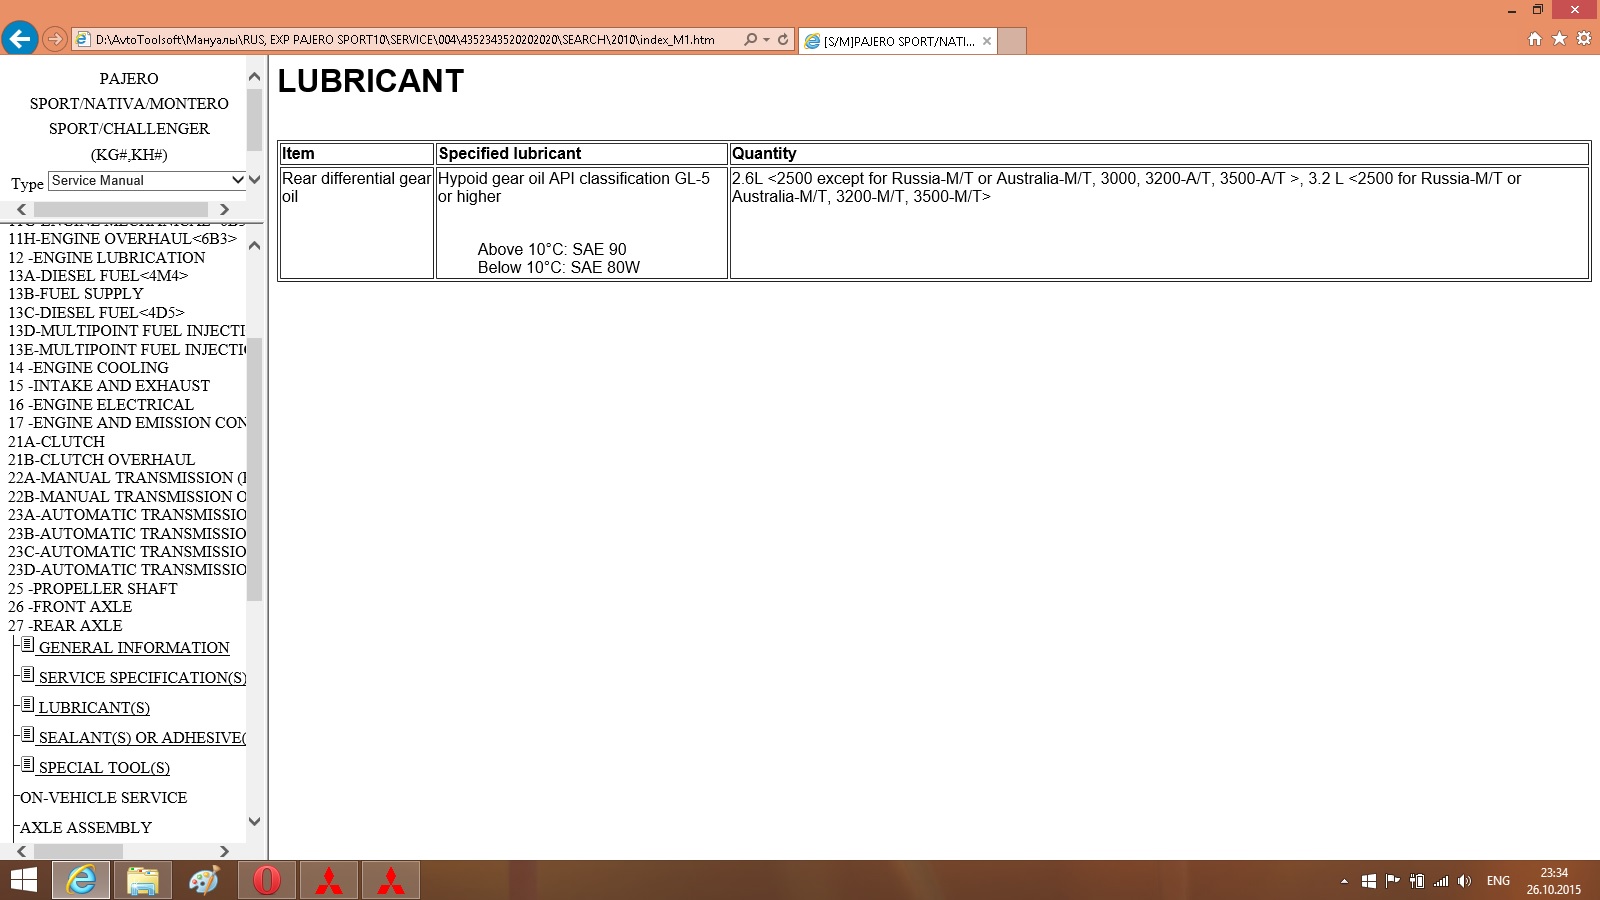Click left arrow of tree horizontal scrollbar
The width and height of the screenshot is (1600, 900).
point(22,852)
